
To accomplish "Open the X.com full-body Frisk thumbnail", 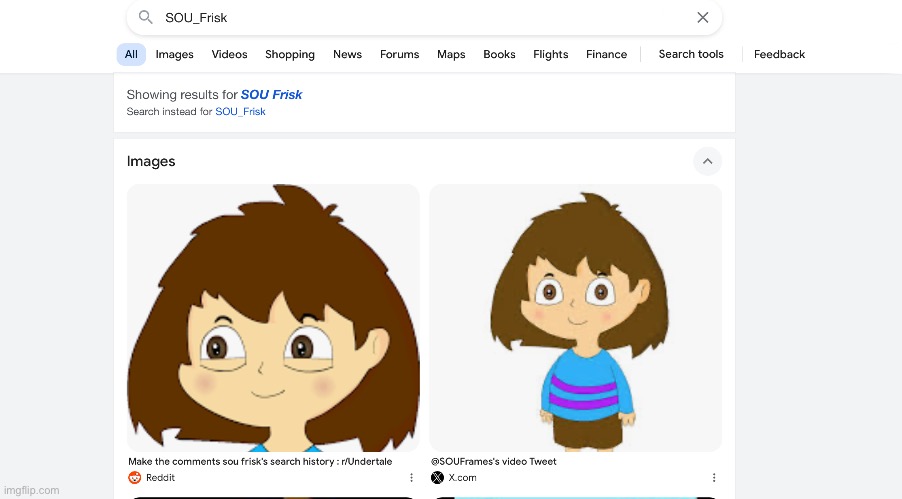I will (575, 318).
